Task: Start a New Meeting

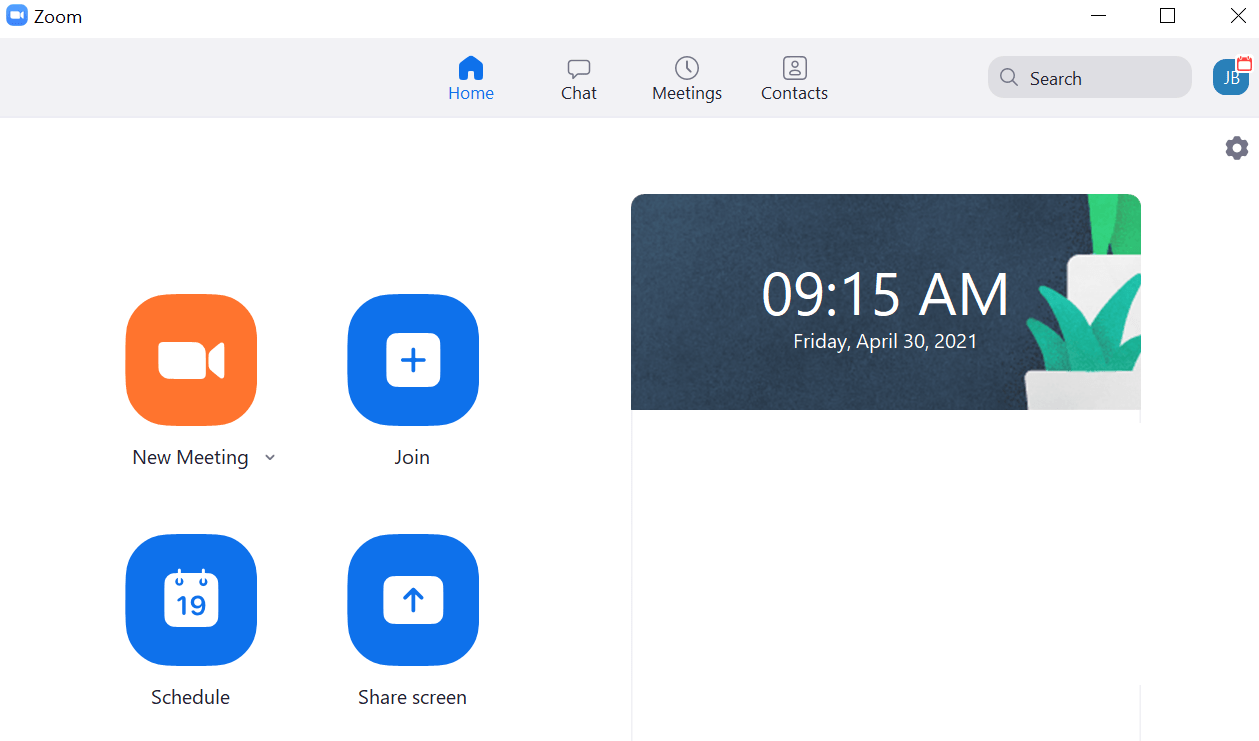Action: pyautogui.click(x=190, y=360)
